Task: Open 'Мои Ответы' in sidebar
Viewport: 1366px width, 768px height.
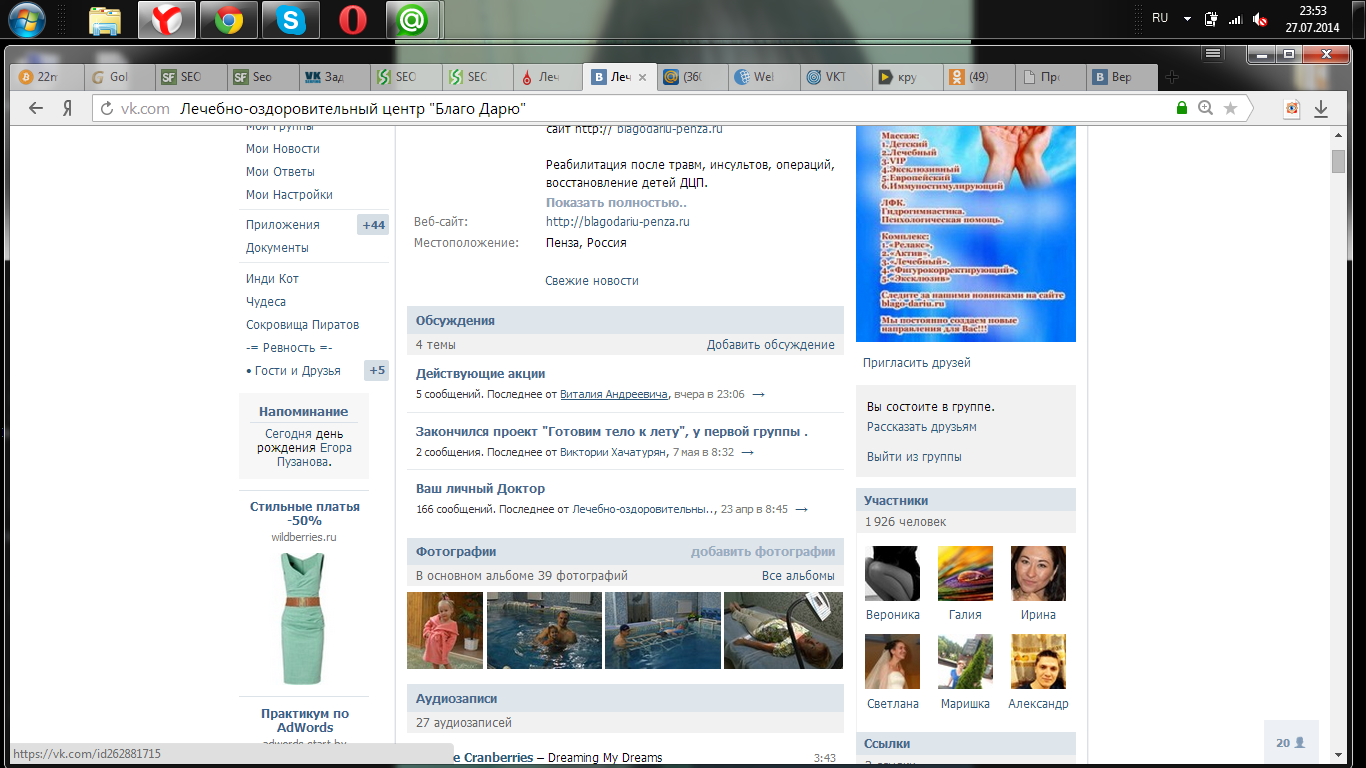Action: coord(280,172)
